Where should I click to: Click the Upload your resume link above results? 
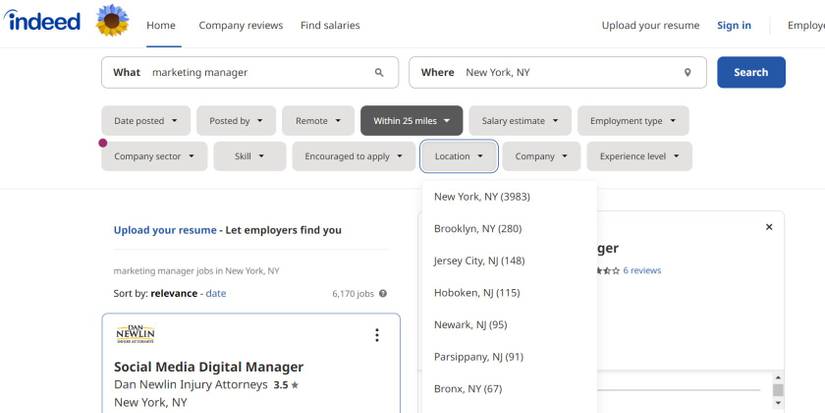pyautogui.click(x=165, y=230)
